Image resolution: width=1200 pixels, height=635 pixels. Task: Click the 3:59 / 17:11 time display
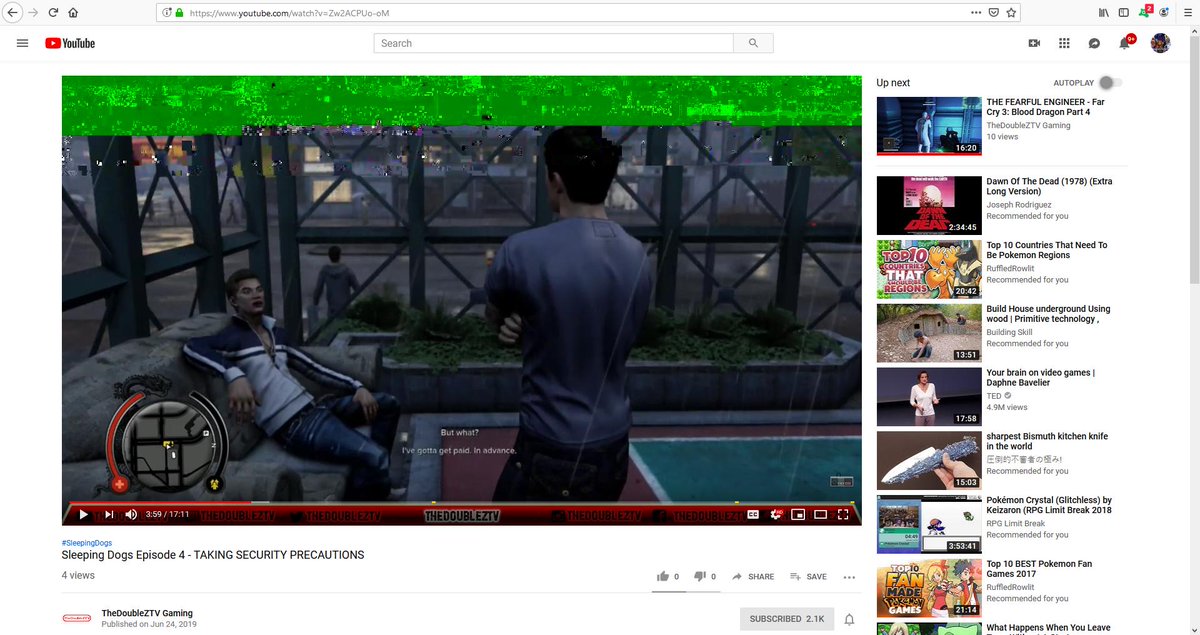coord(167,515)
